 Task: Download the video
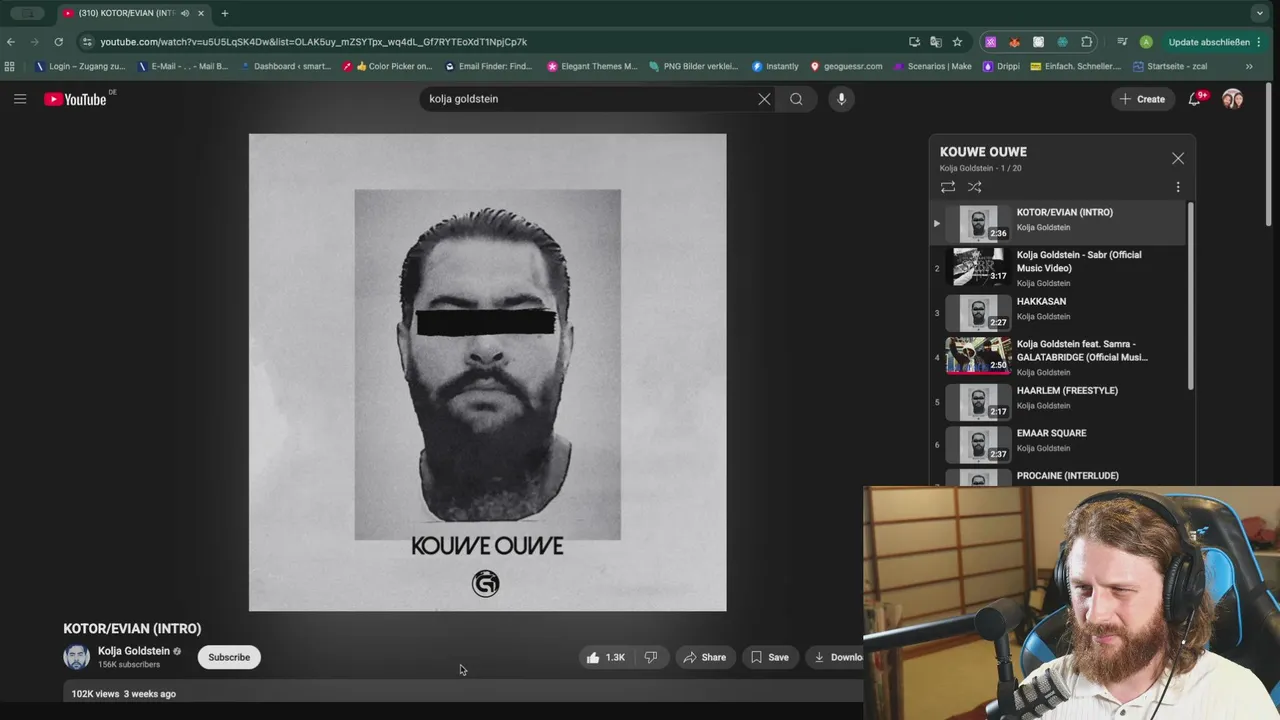point(836,657)
